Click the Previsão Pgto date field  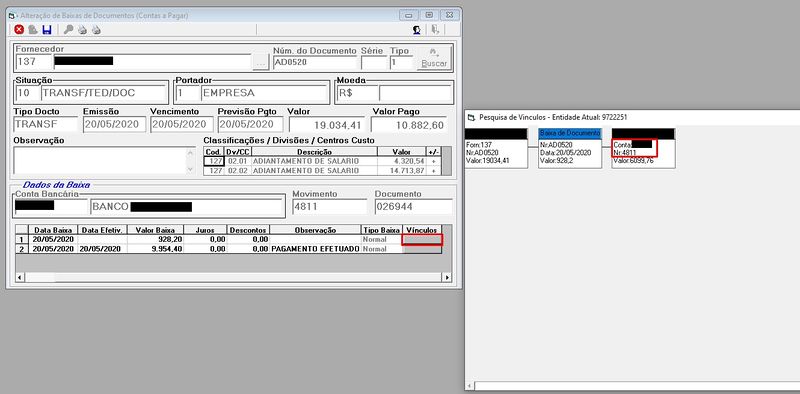tap(250, 124)
